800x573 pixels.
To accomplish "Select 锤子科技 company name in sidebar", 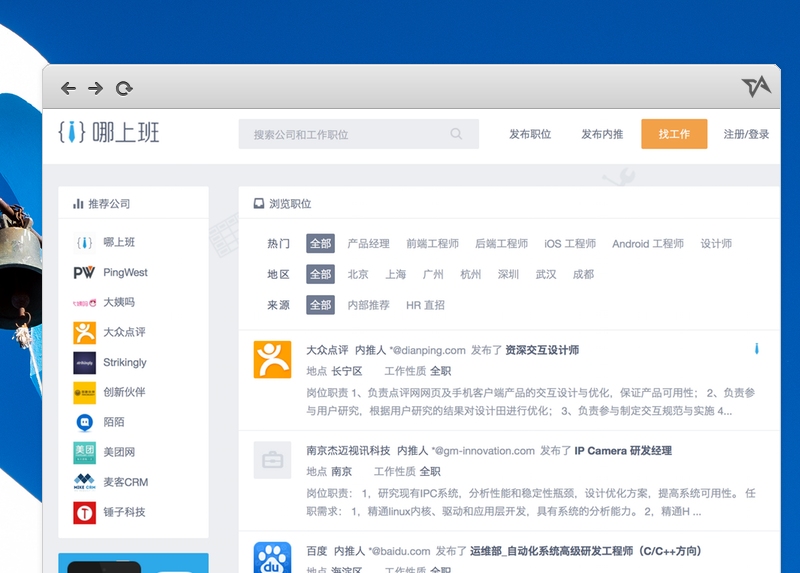I will click(x=124, y=512).
